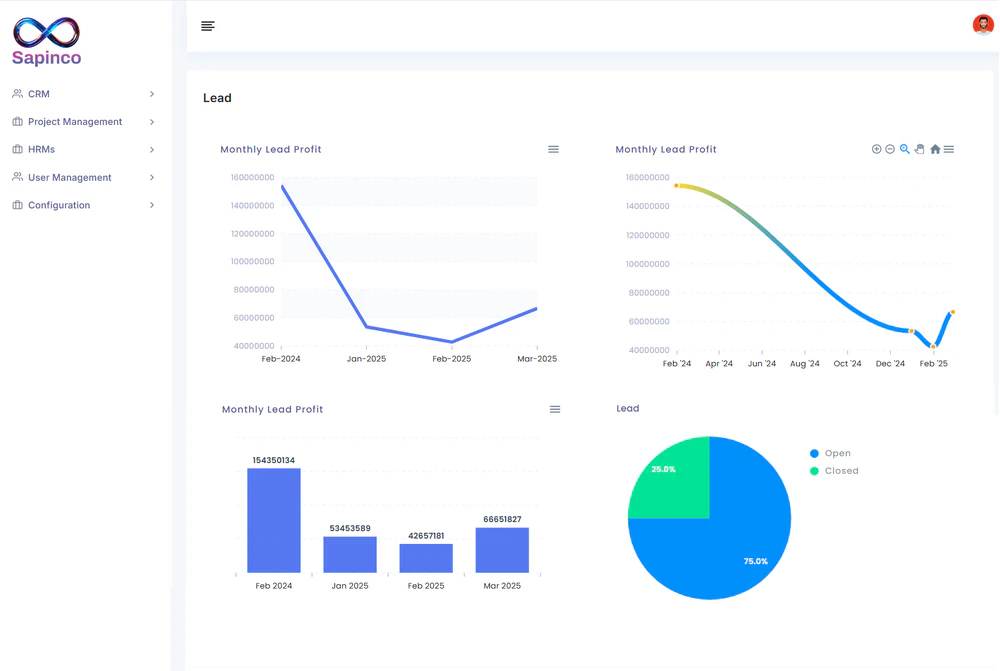The width and height of the screenshot is (1000, 671).
Task: Click the sidebar collapse hamburger icon
Action: 208,26
